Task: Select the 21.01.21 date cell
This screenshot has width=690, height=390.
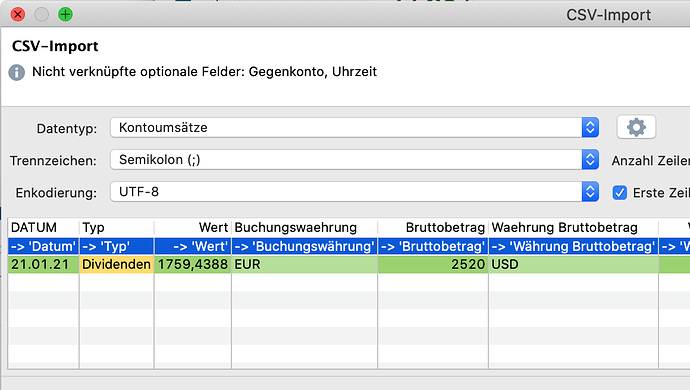Action: coord(44,264)
